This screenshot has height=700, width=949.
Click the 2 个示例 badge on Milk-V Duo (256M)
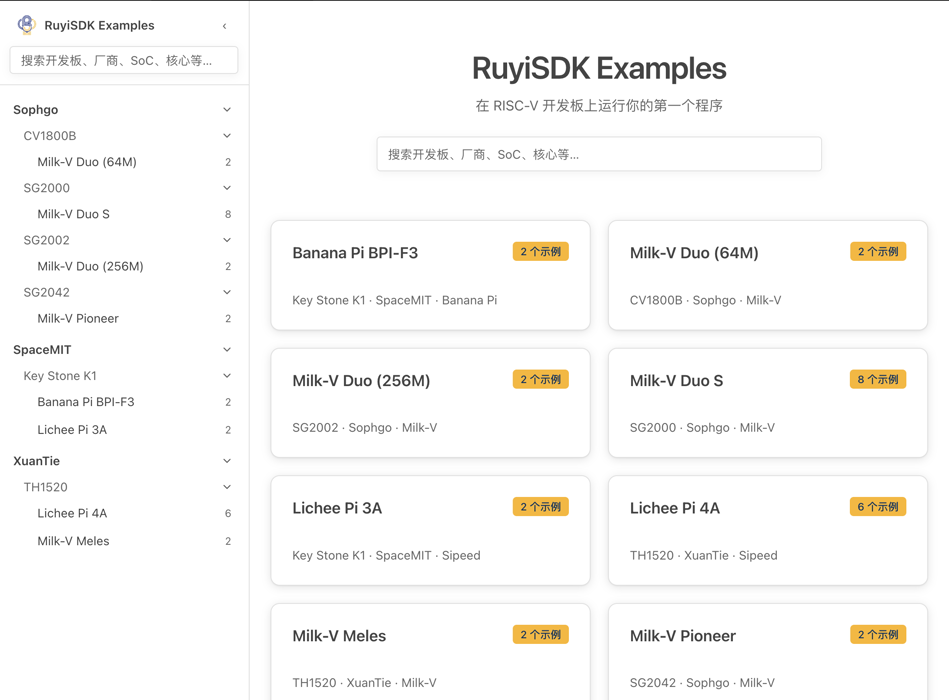pyautogui.click(x=540, y=379)
